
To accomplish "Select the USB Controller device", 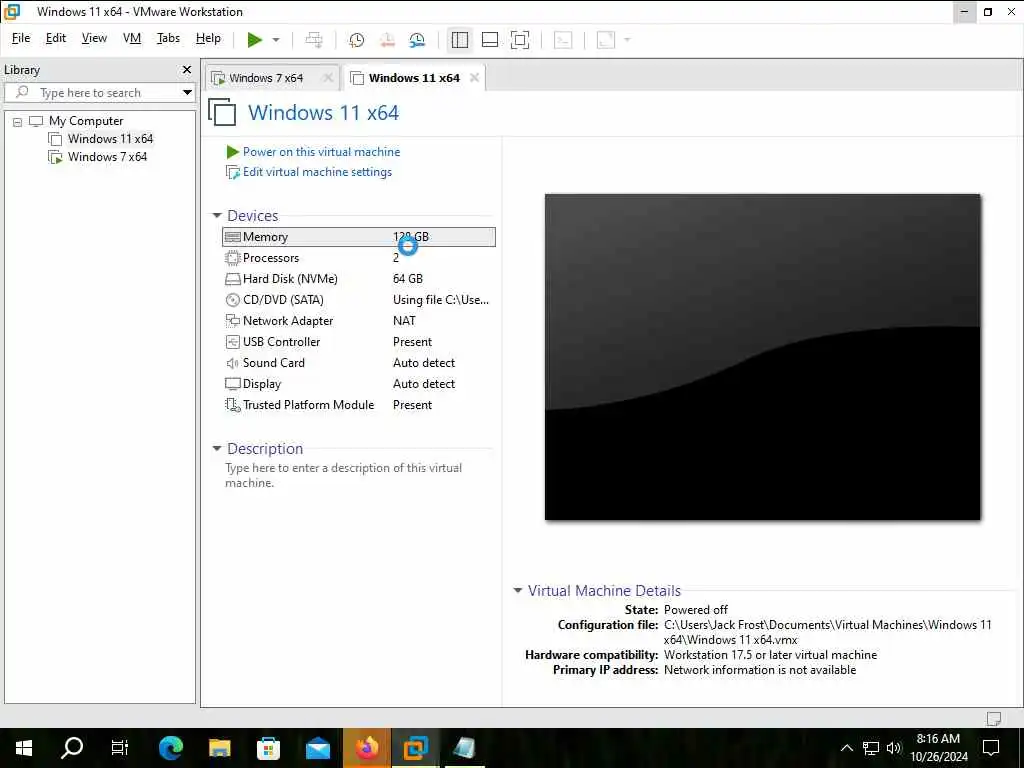I will 359,342.
